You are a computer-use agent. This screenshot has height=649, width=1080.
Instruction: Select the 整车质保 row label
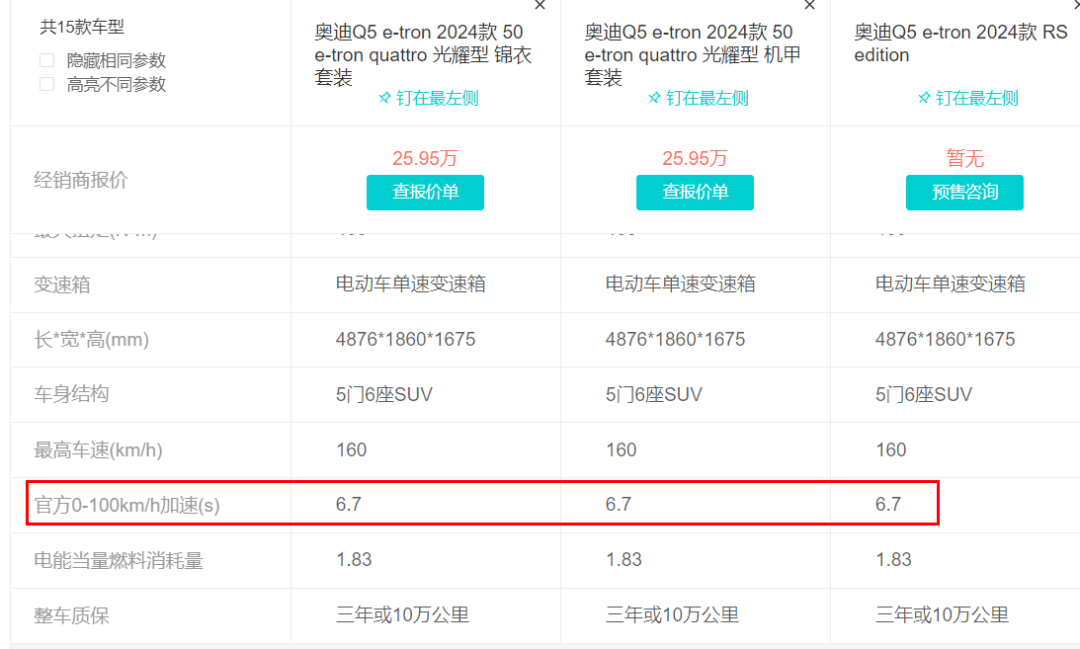pyautogui.click(x=71, y=615)
